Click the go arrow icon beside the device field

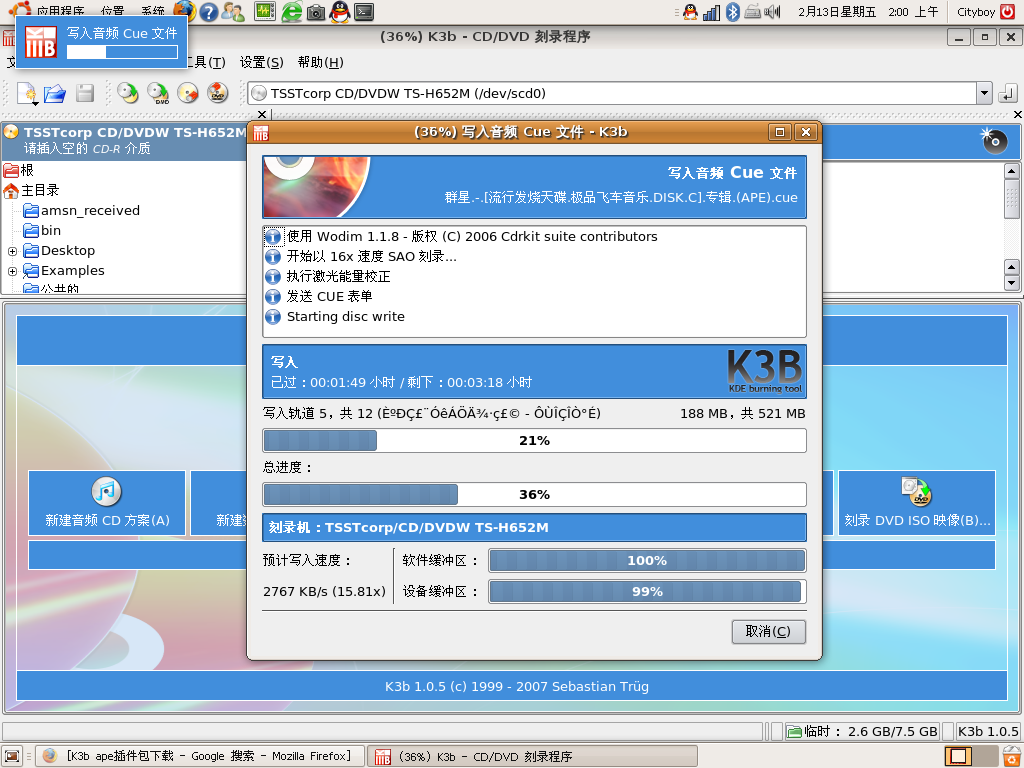tap(1008, 93)
